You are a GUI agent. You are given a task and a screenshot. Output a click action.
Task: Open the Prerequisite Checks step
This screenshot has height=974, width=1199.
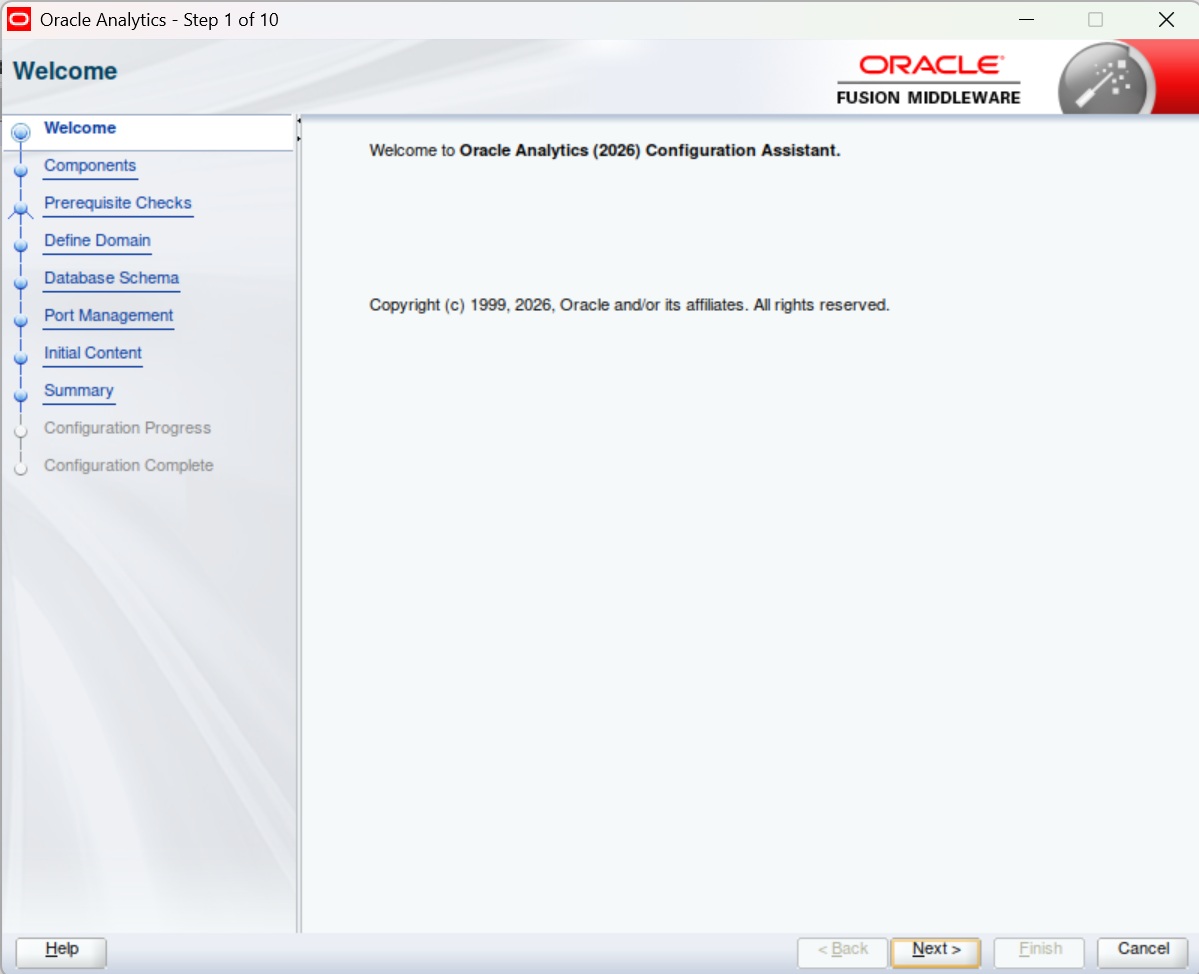[118, 203]
